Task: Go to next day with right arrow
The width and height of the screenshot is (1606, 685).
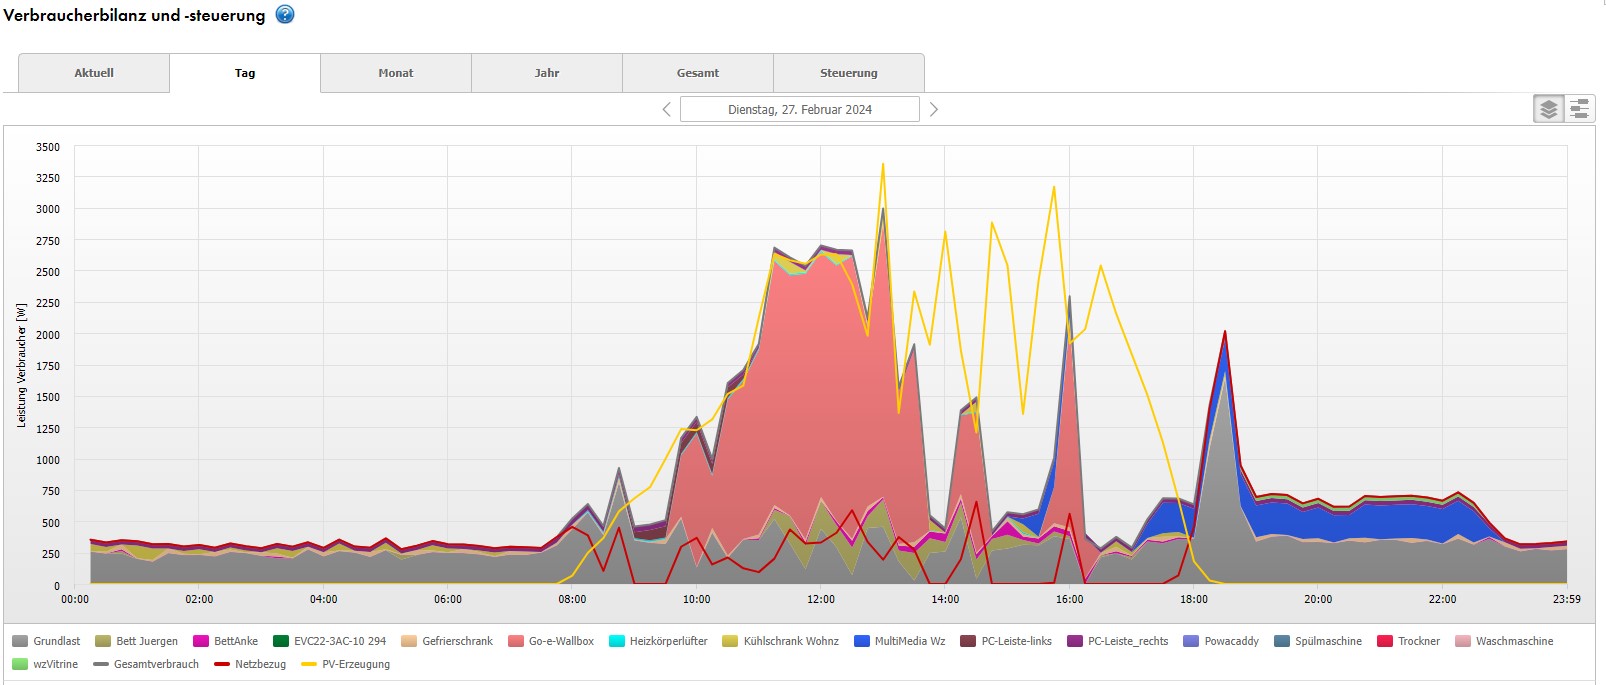Action: pos(934,109)
